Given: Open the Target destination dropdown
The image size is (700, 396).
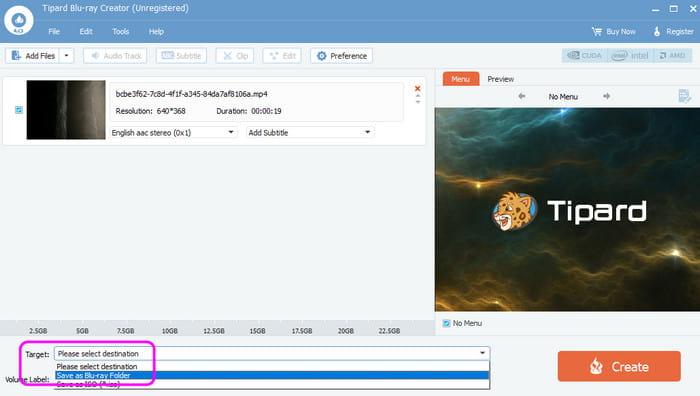Looking at the screenshot, I should tap(272, 354).
